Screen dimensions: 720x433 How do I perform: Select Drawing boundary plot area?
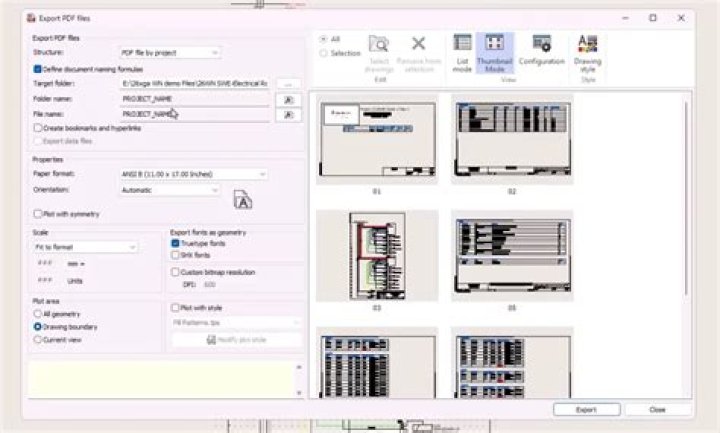(x=38, y=327)
